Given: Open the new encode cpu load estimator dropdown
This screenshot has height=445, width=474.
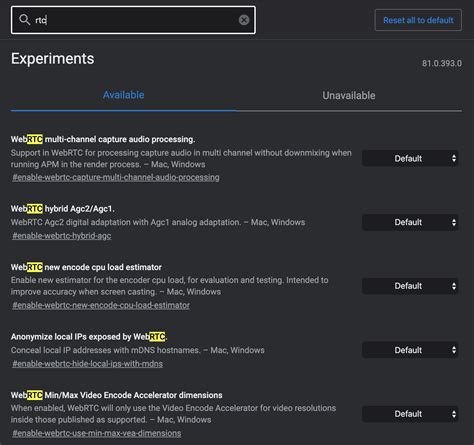Looking at the screenshot, I should click(410, 286).
